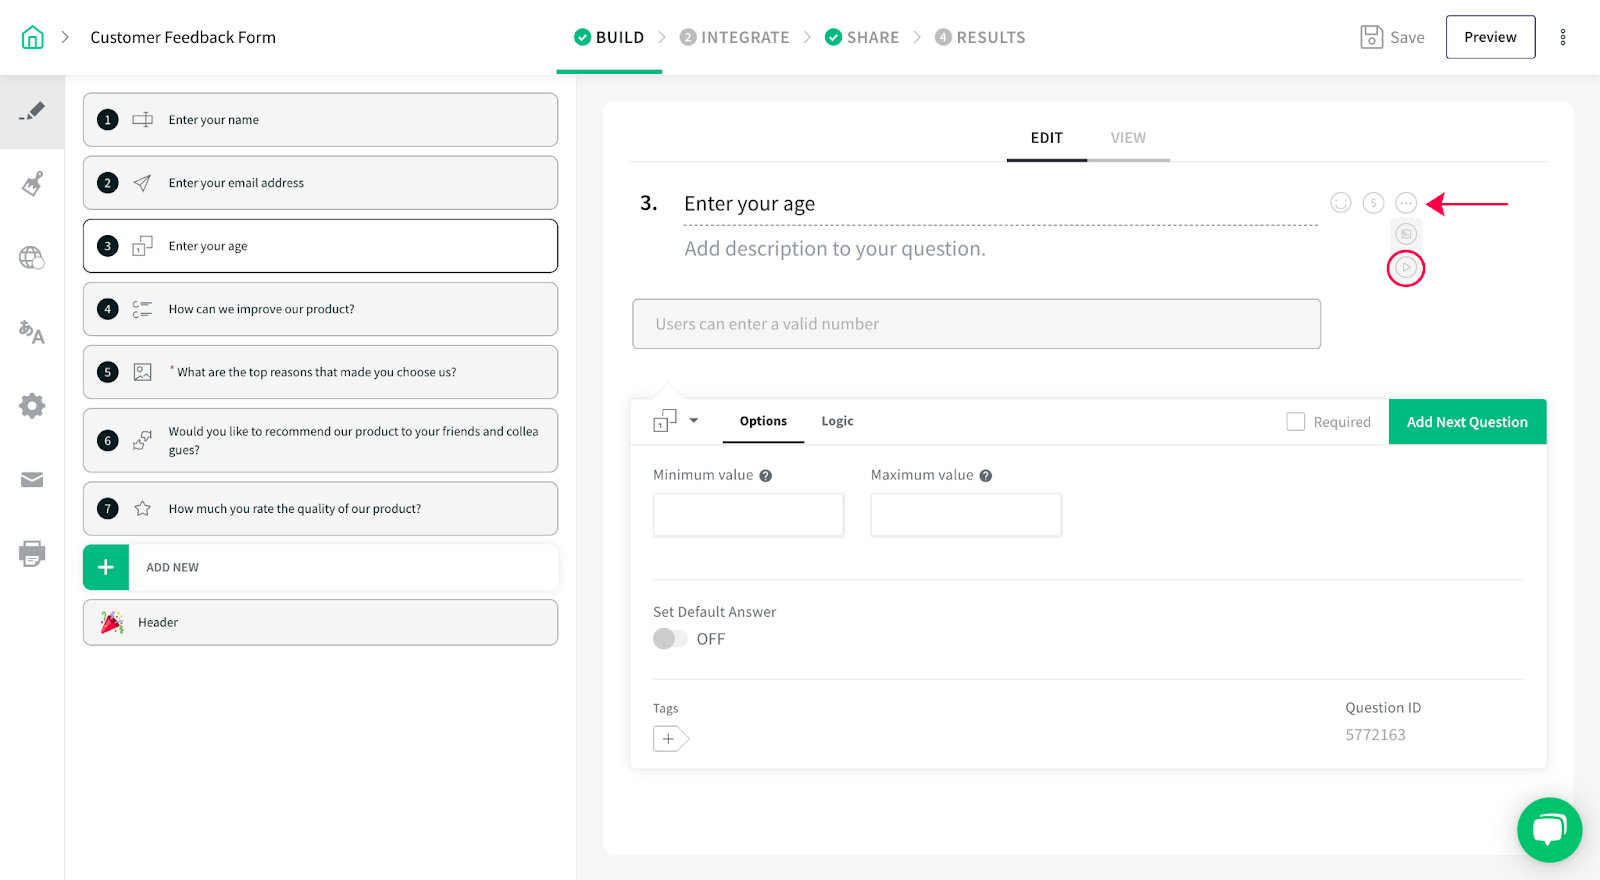Switch to the VIEW tab
This screenshot has width=1600, height=880.
pos(1128,138)
